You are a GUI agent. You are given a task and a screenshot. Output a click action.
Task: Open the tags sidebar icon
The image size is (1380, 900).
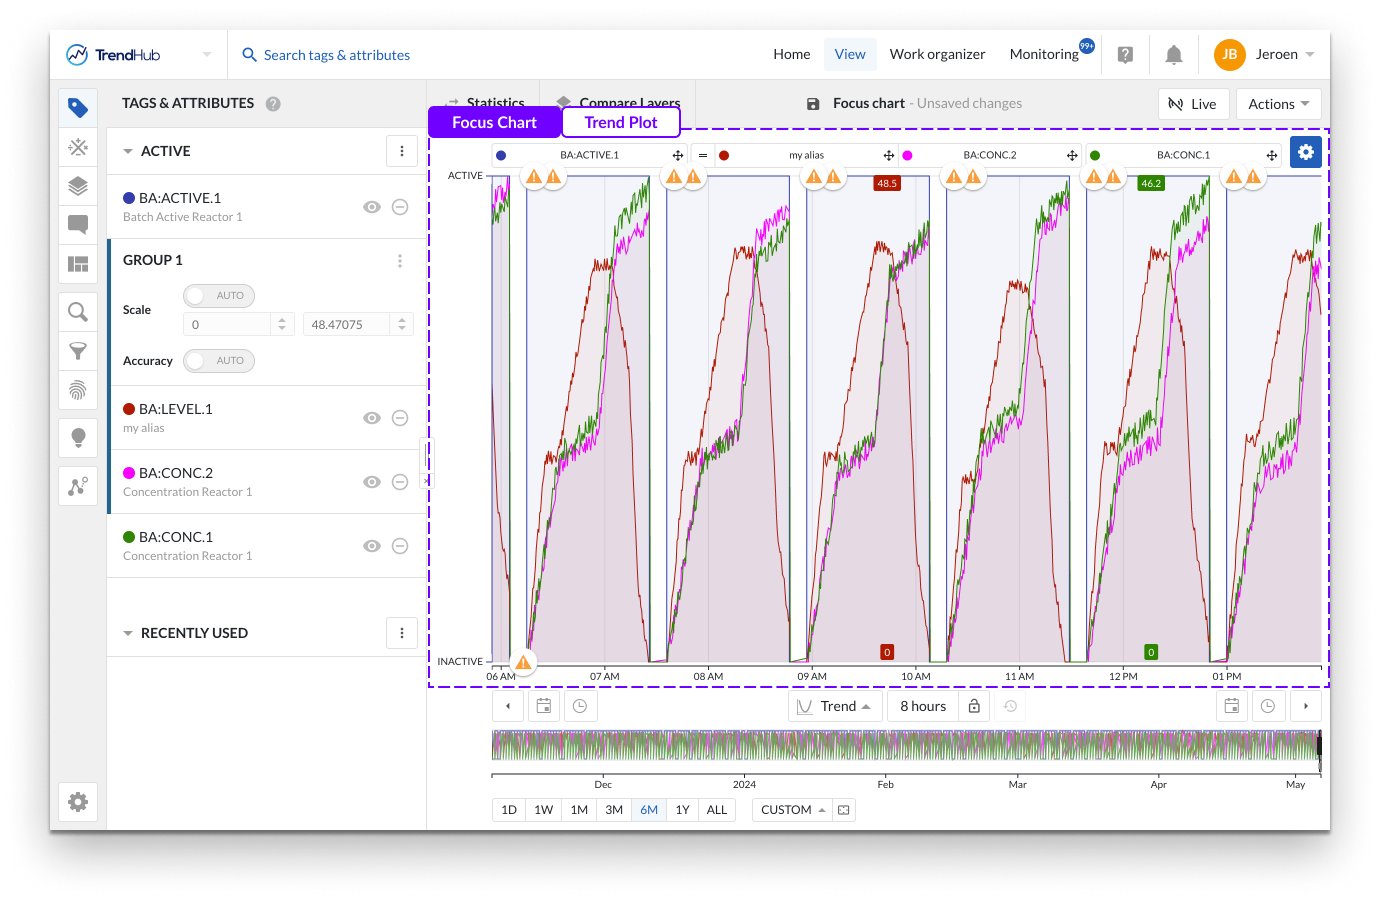point(78,108)
